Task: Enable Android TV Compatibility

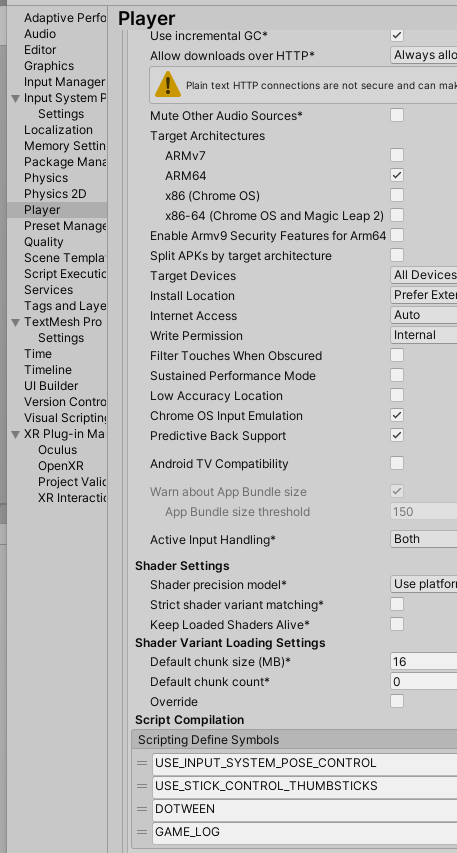Action: pyautogui.click(x=397, y=463)
